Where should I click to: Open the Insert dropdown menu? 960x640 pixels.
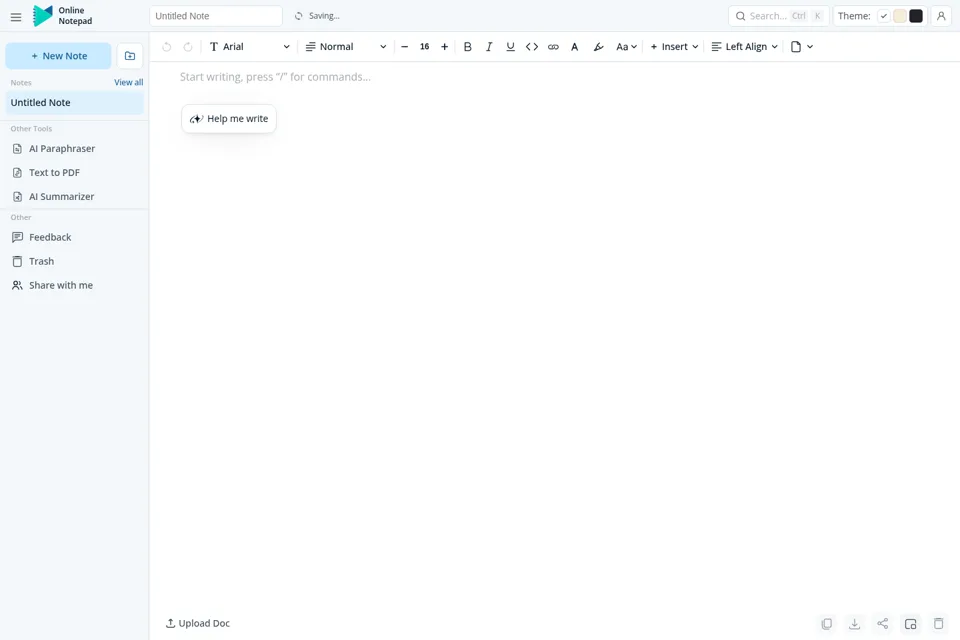(x=674, y=47)
